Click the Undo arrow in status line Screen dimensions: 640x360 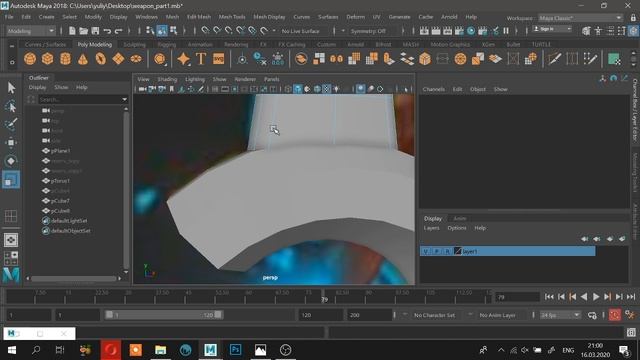click(107, 31)
